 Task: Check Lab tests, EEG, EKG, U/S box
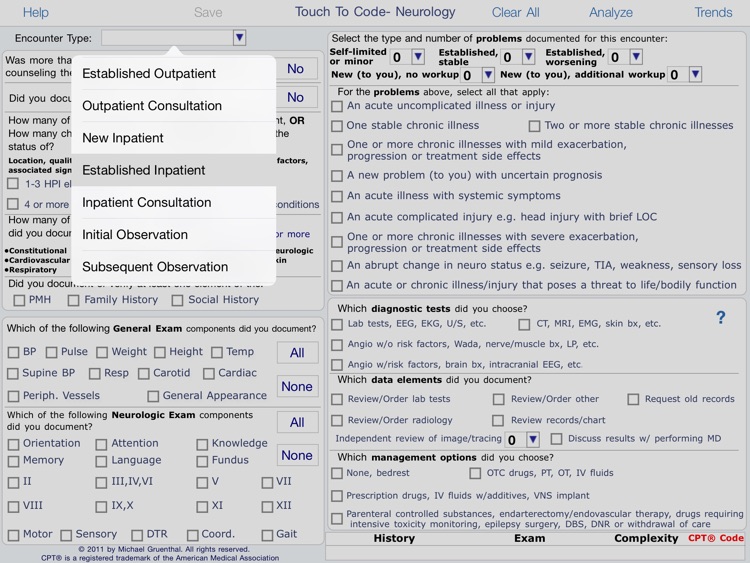pos(337,325)
